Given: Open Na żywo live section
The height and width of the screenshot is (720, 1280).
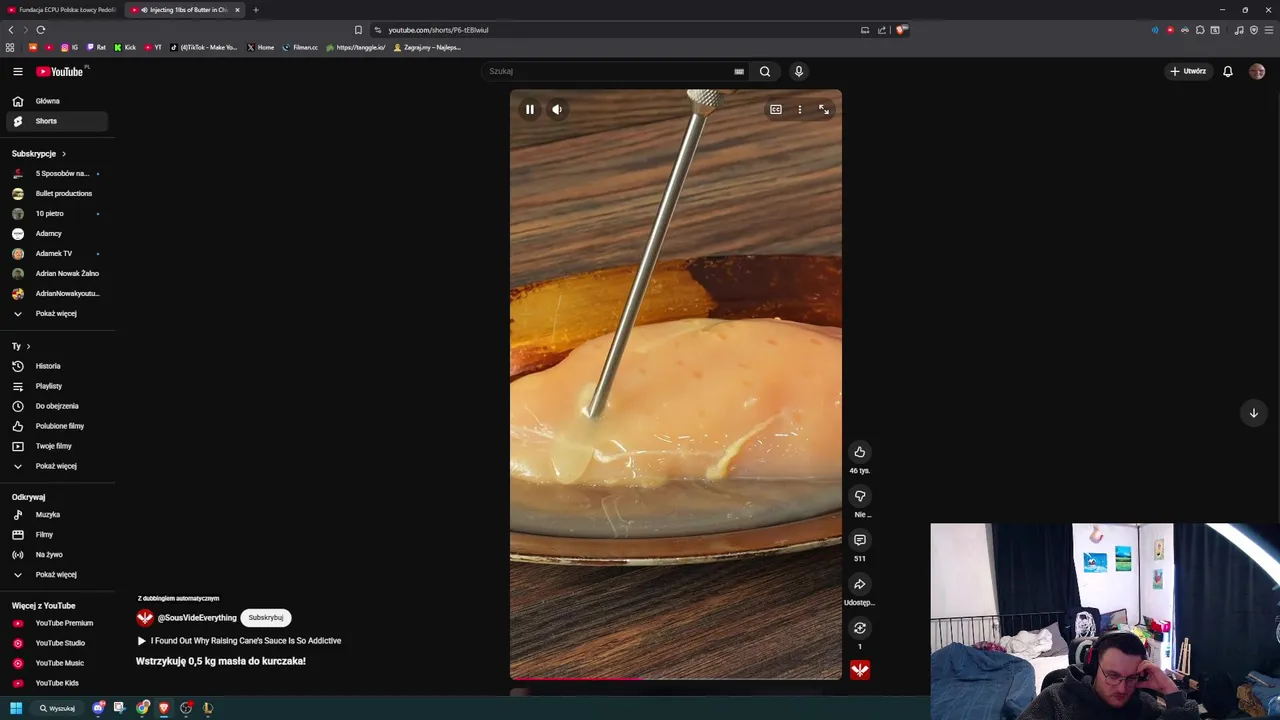Looking at the screenshot, I should (x=57, y=555).
